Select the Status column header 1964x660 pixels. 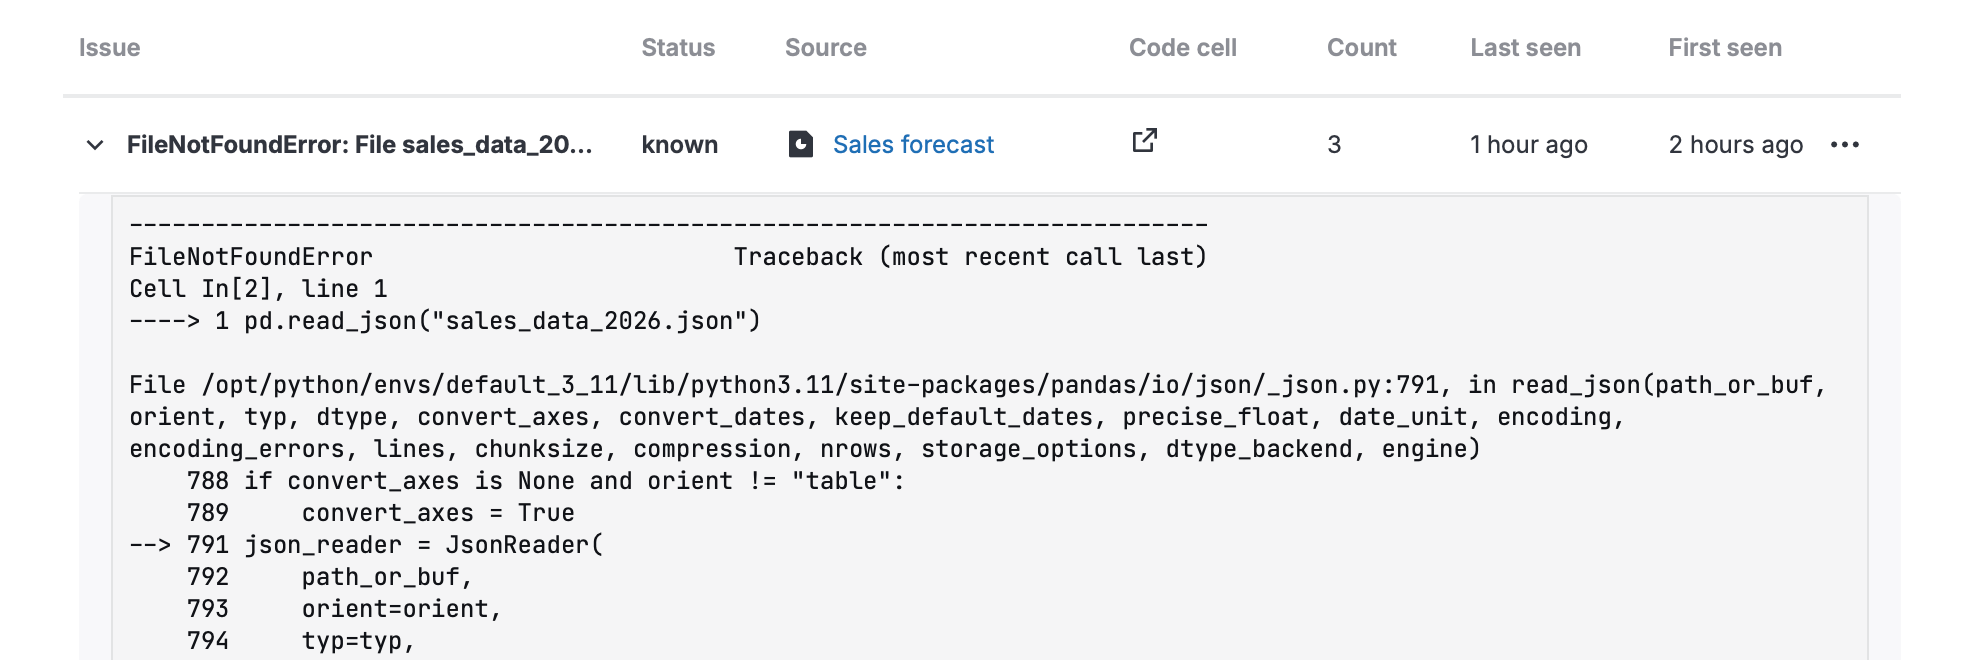(678, 47)
